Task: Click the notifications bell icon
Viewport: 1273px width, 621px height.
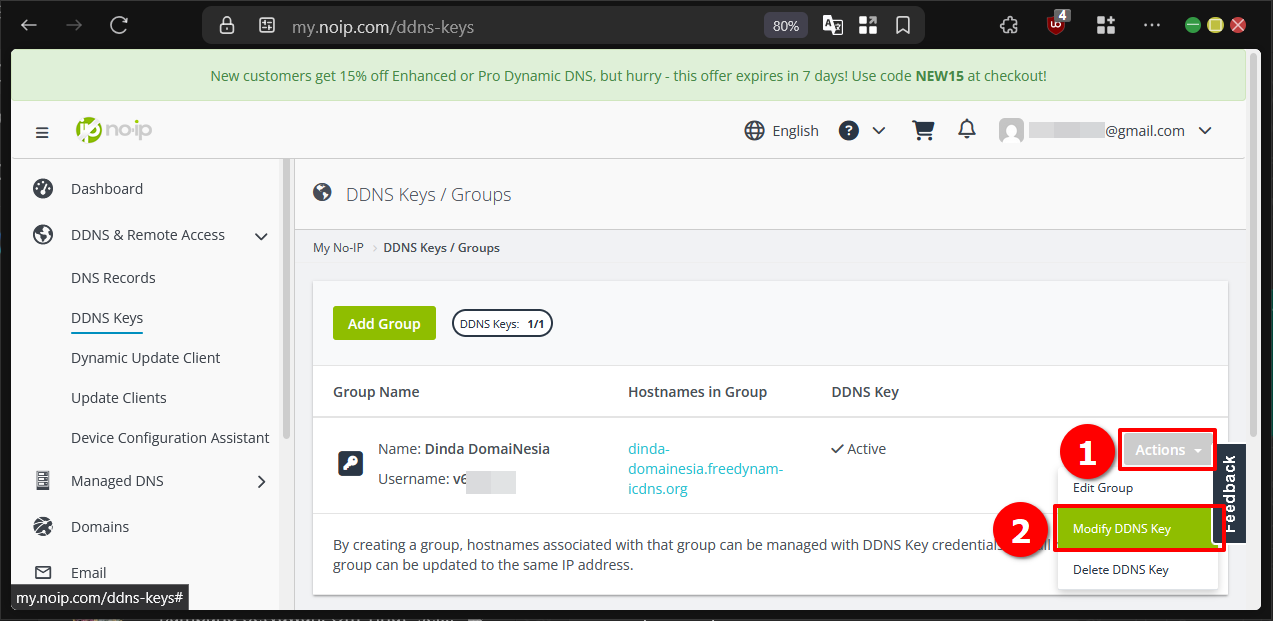Action: click(x=967, y=130)
